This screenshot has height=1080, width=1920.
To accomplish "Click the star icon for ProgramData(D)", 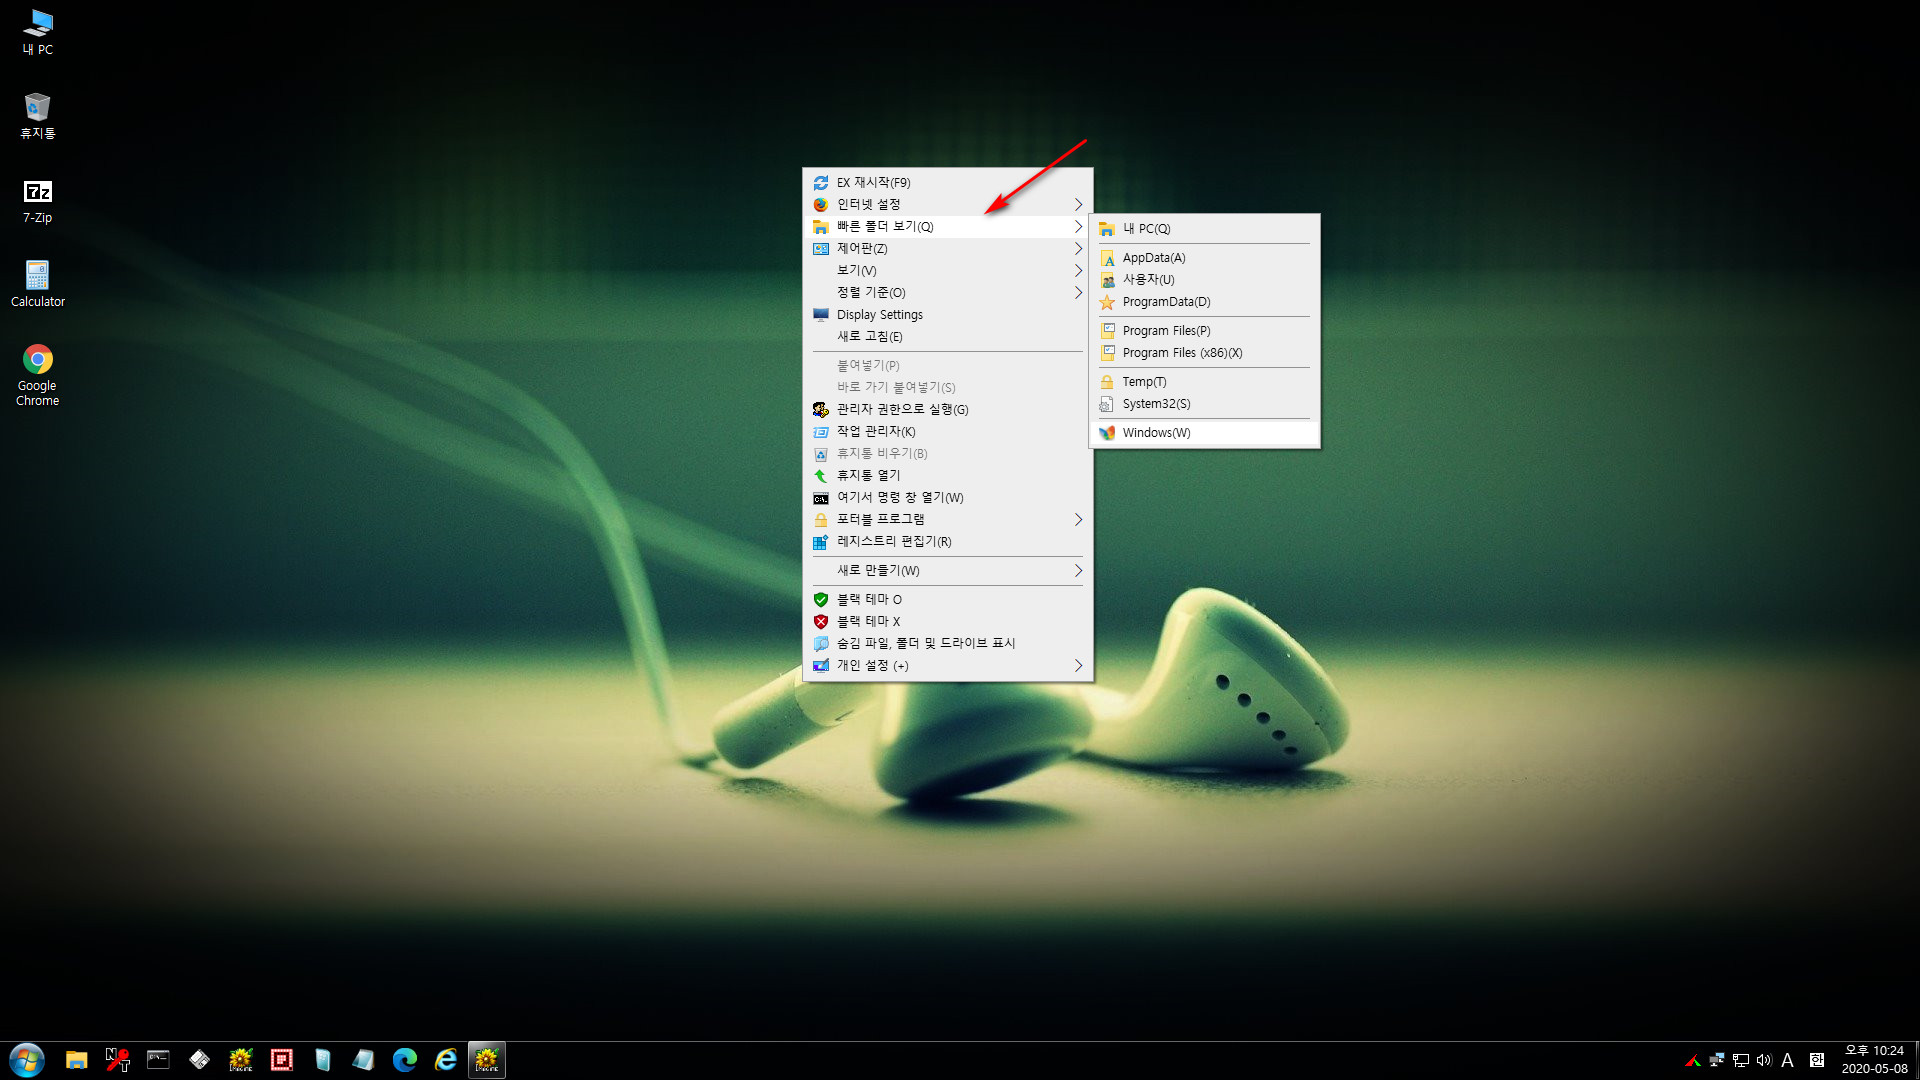I will (1107, 302).
